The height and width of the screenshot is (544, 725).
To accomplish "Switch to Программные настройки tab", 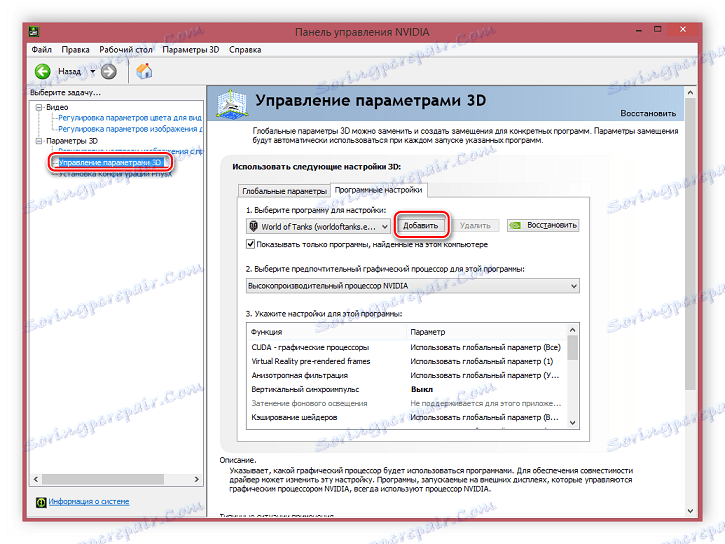I will [379, 190].
